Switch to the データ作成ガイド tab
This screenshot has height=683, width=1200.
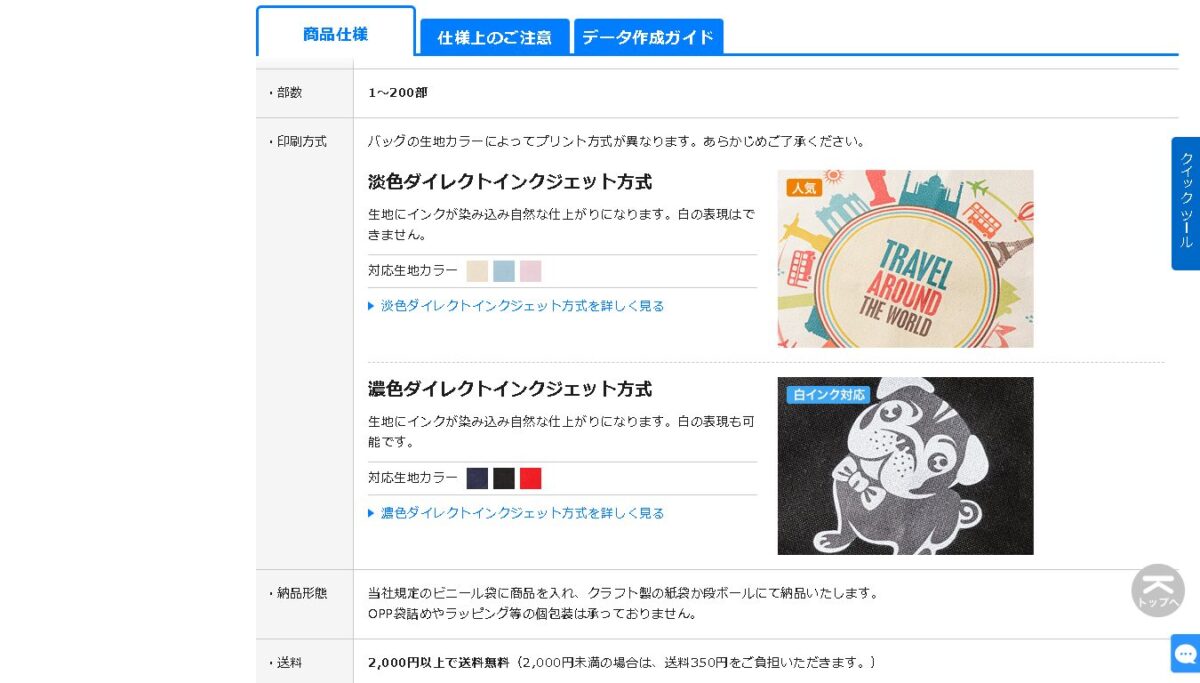click(x=648, y=37)
